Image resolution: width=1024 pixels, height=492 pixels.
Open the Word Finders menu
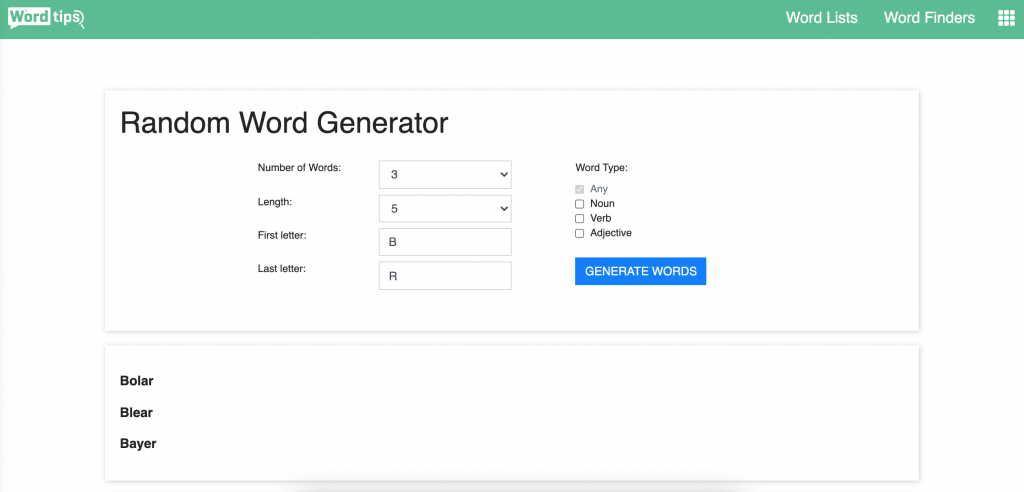tap(929, 18)
